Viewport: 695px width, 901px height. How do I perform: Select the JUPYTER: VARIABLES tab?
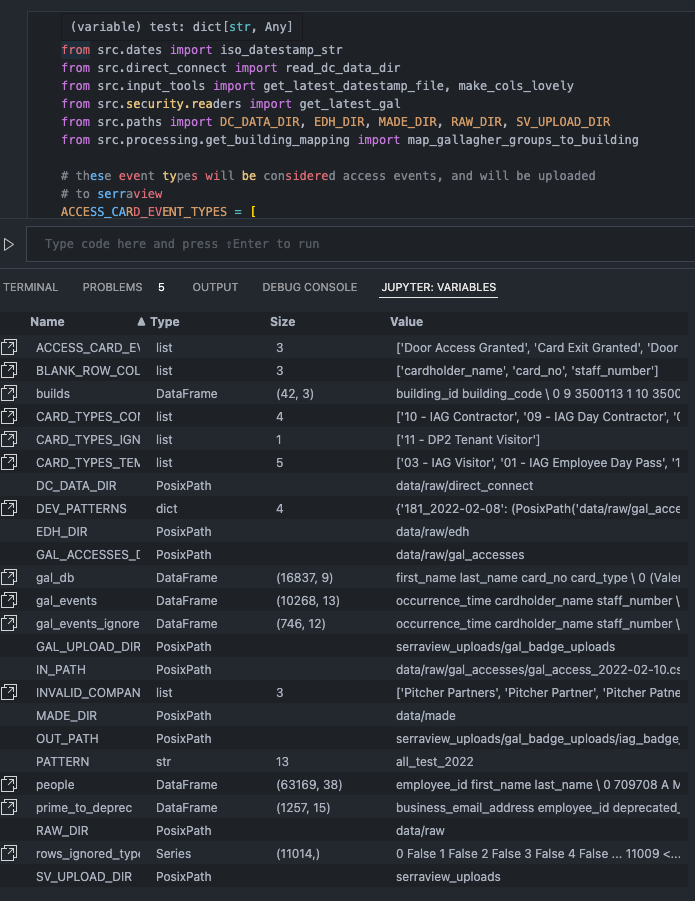click(438, 287)
